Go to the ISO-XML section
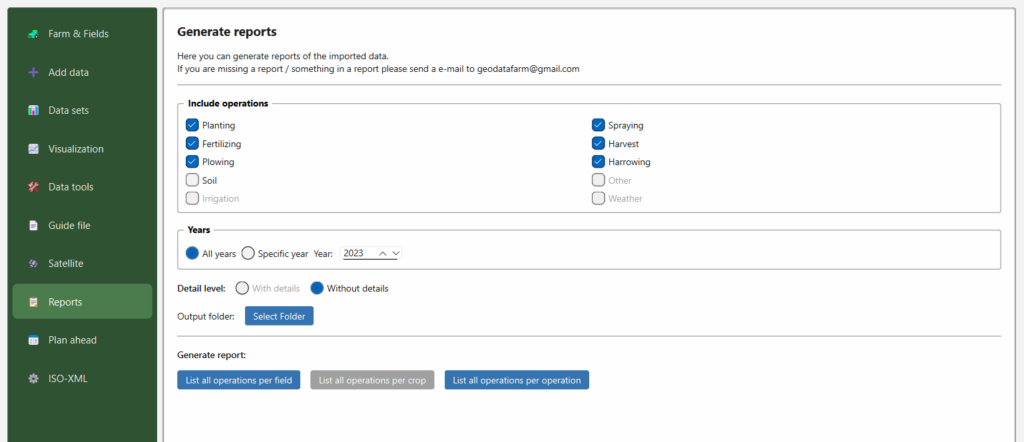 82,379
